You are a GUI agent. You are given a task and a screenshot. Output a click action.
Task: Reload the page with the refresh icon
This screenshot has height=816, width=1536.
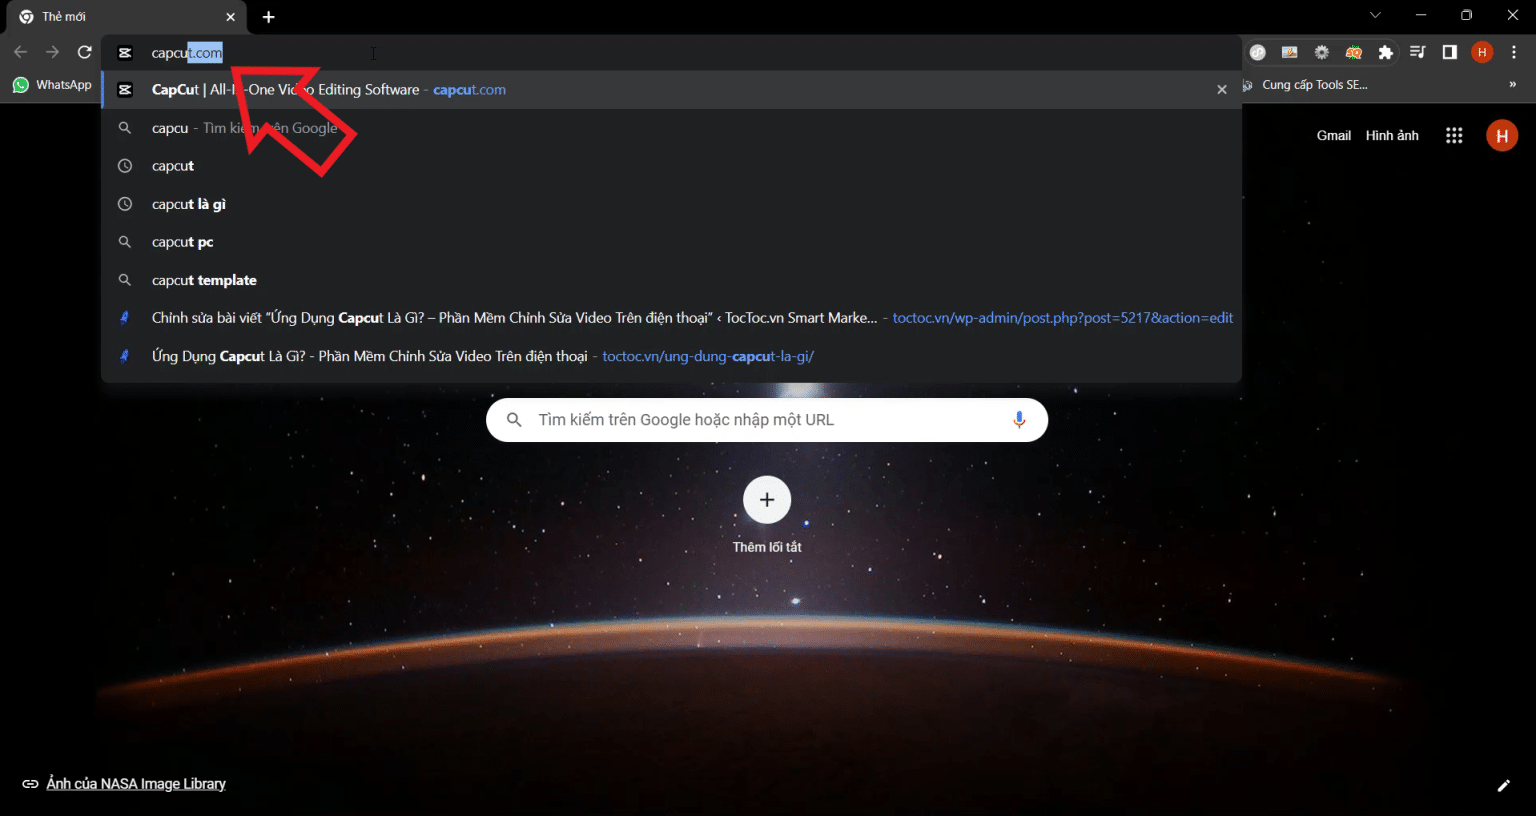pyautogui.click(x=85, y=52)
